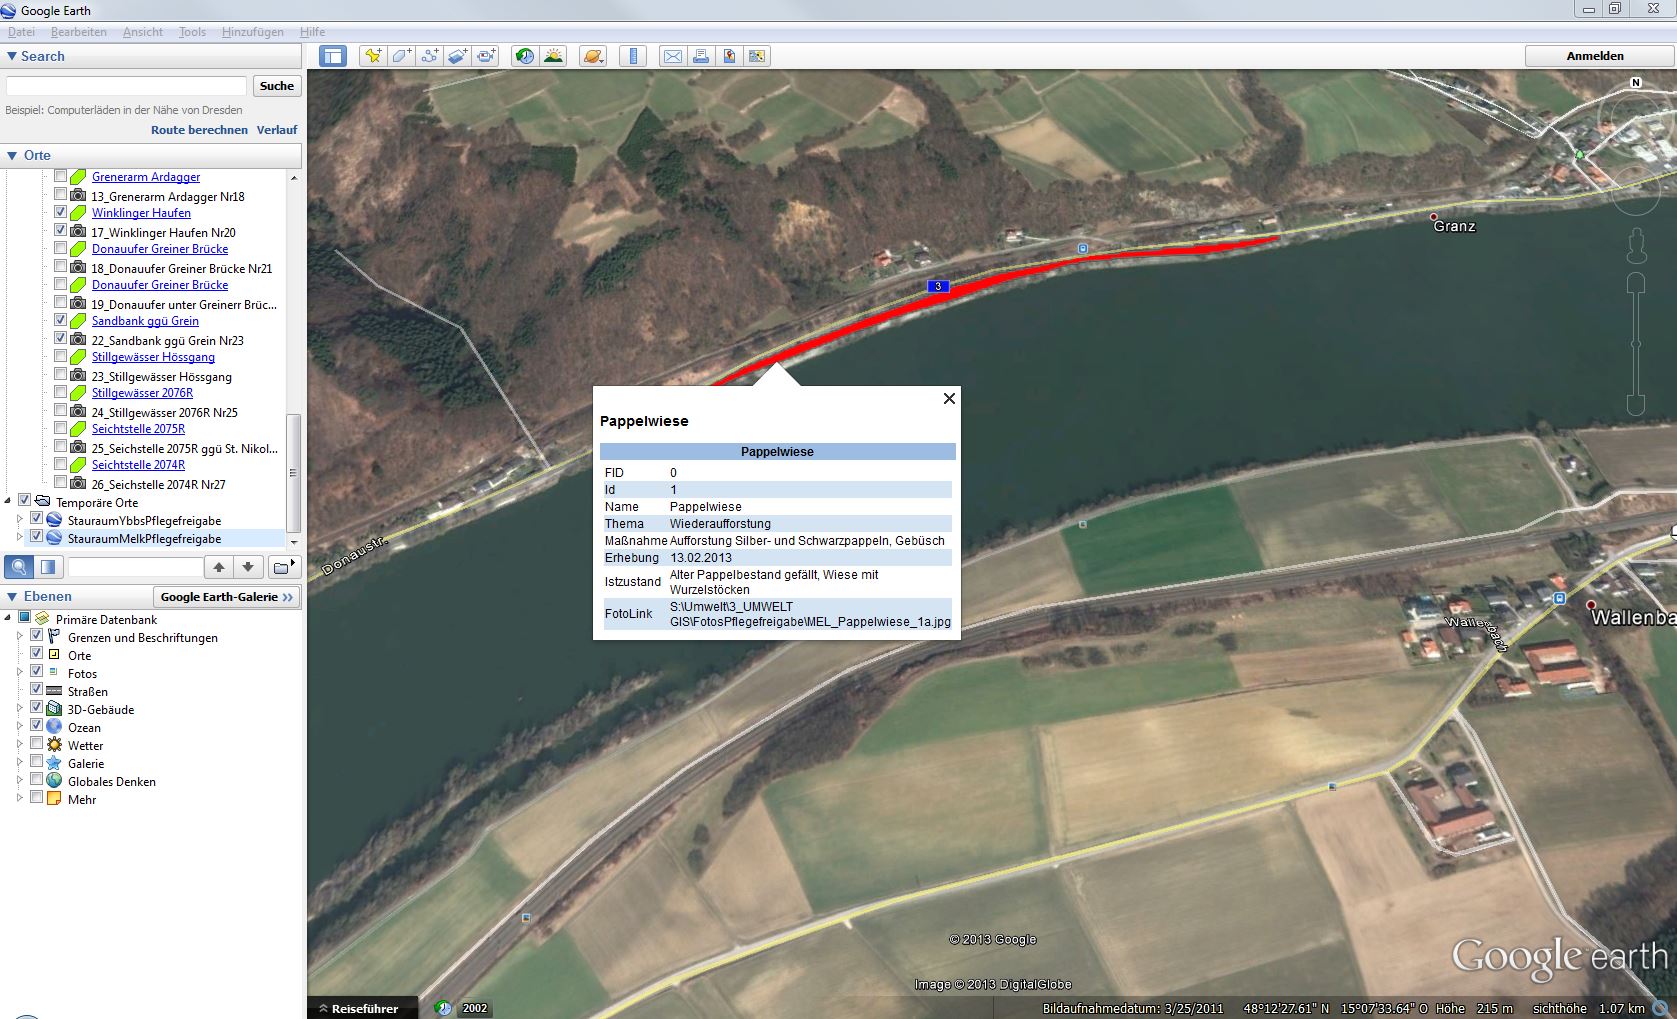
Task: Click the search input field
Action: (x=126, y=86)
